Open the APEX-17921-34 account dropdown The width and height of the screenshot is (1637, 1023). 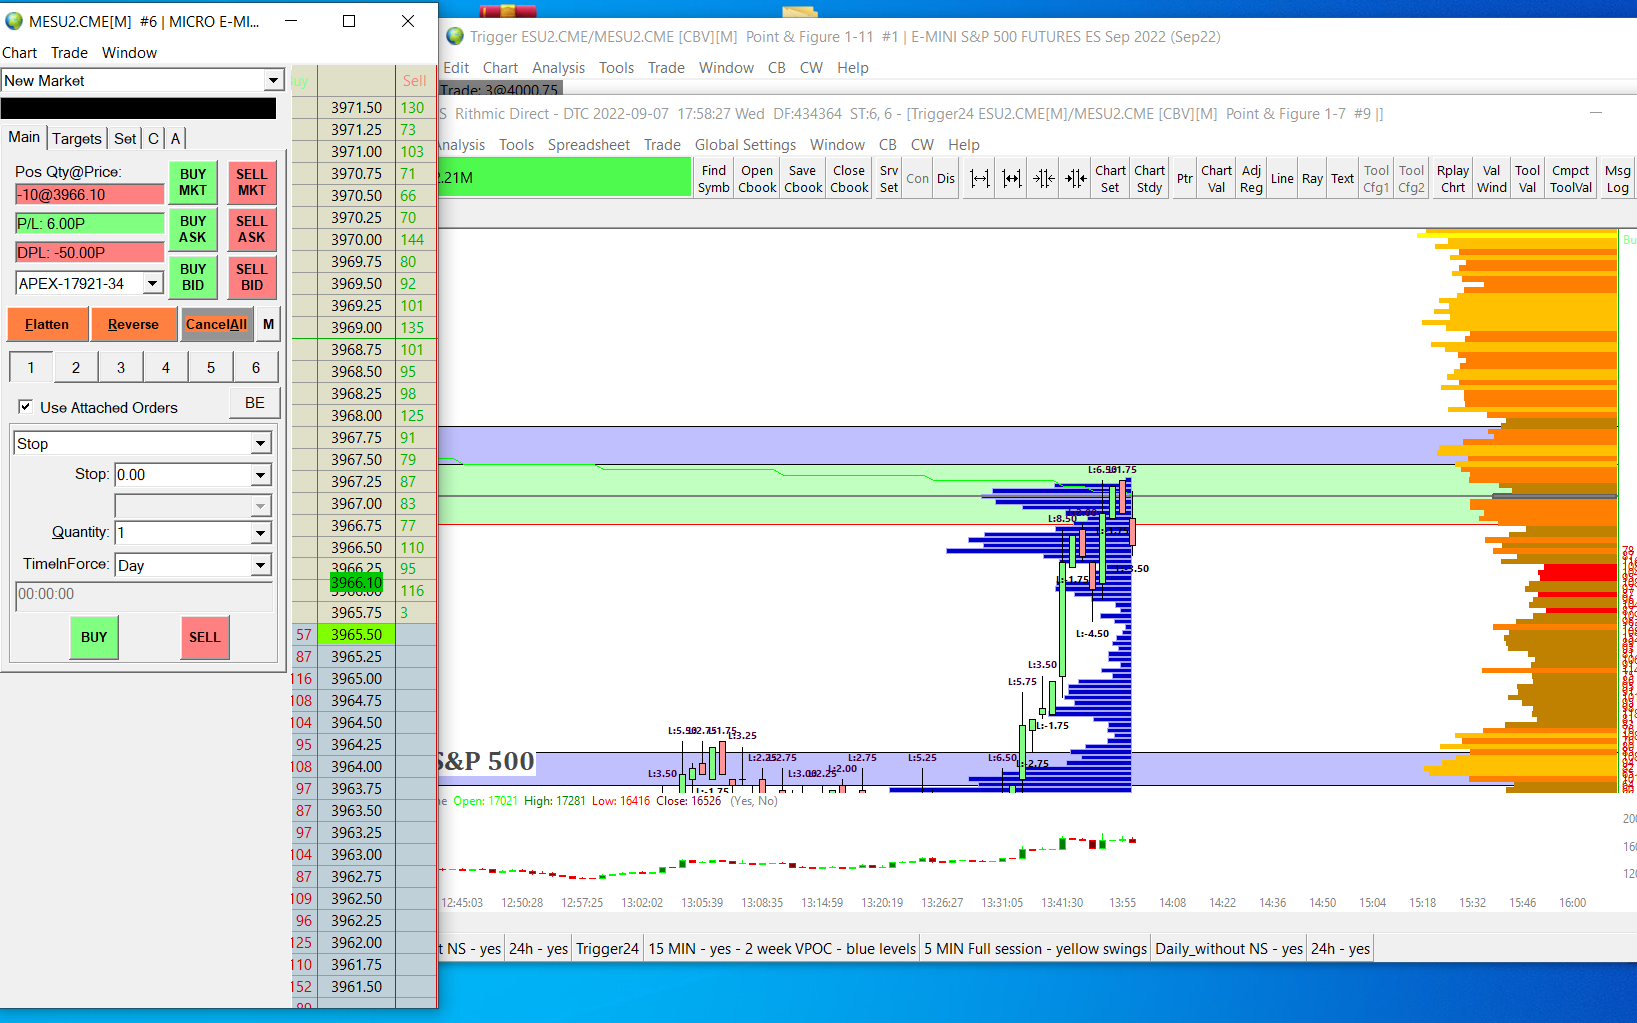point(153,283)
